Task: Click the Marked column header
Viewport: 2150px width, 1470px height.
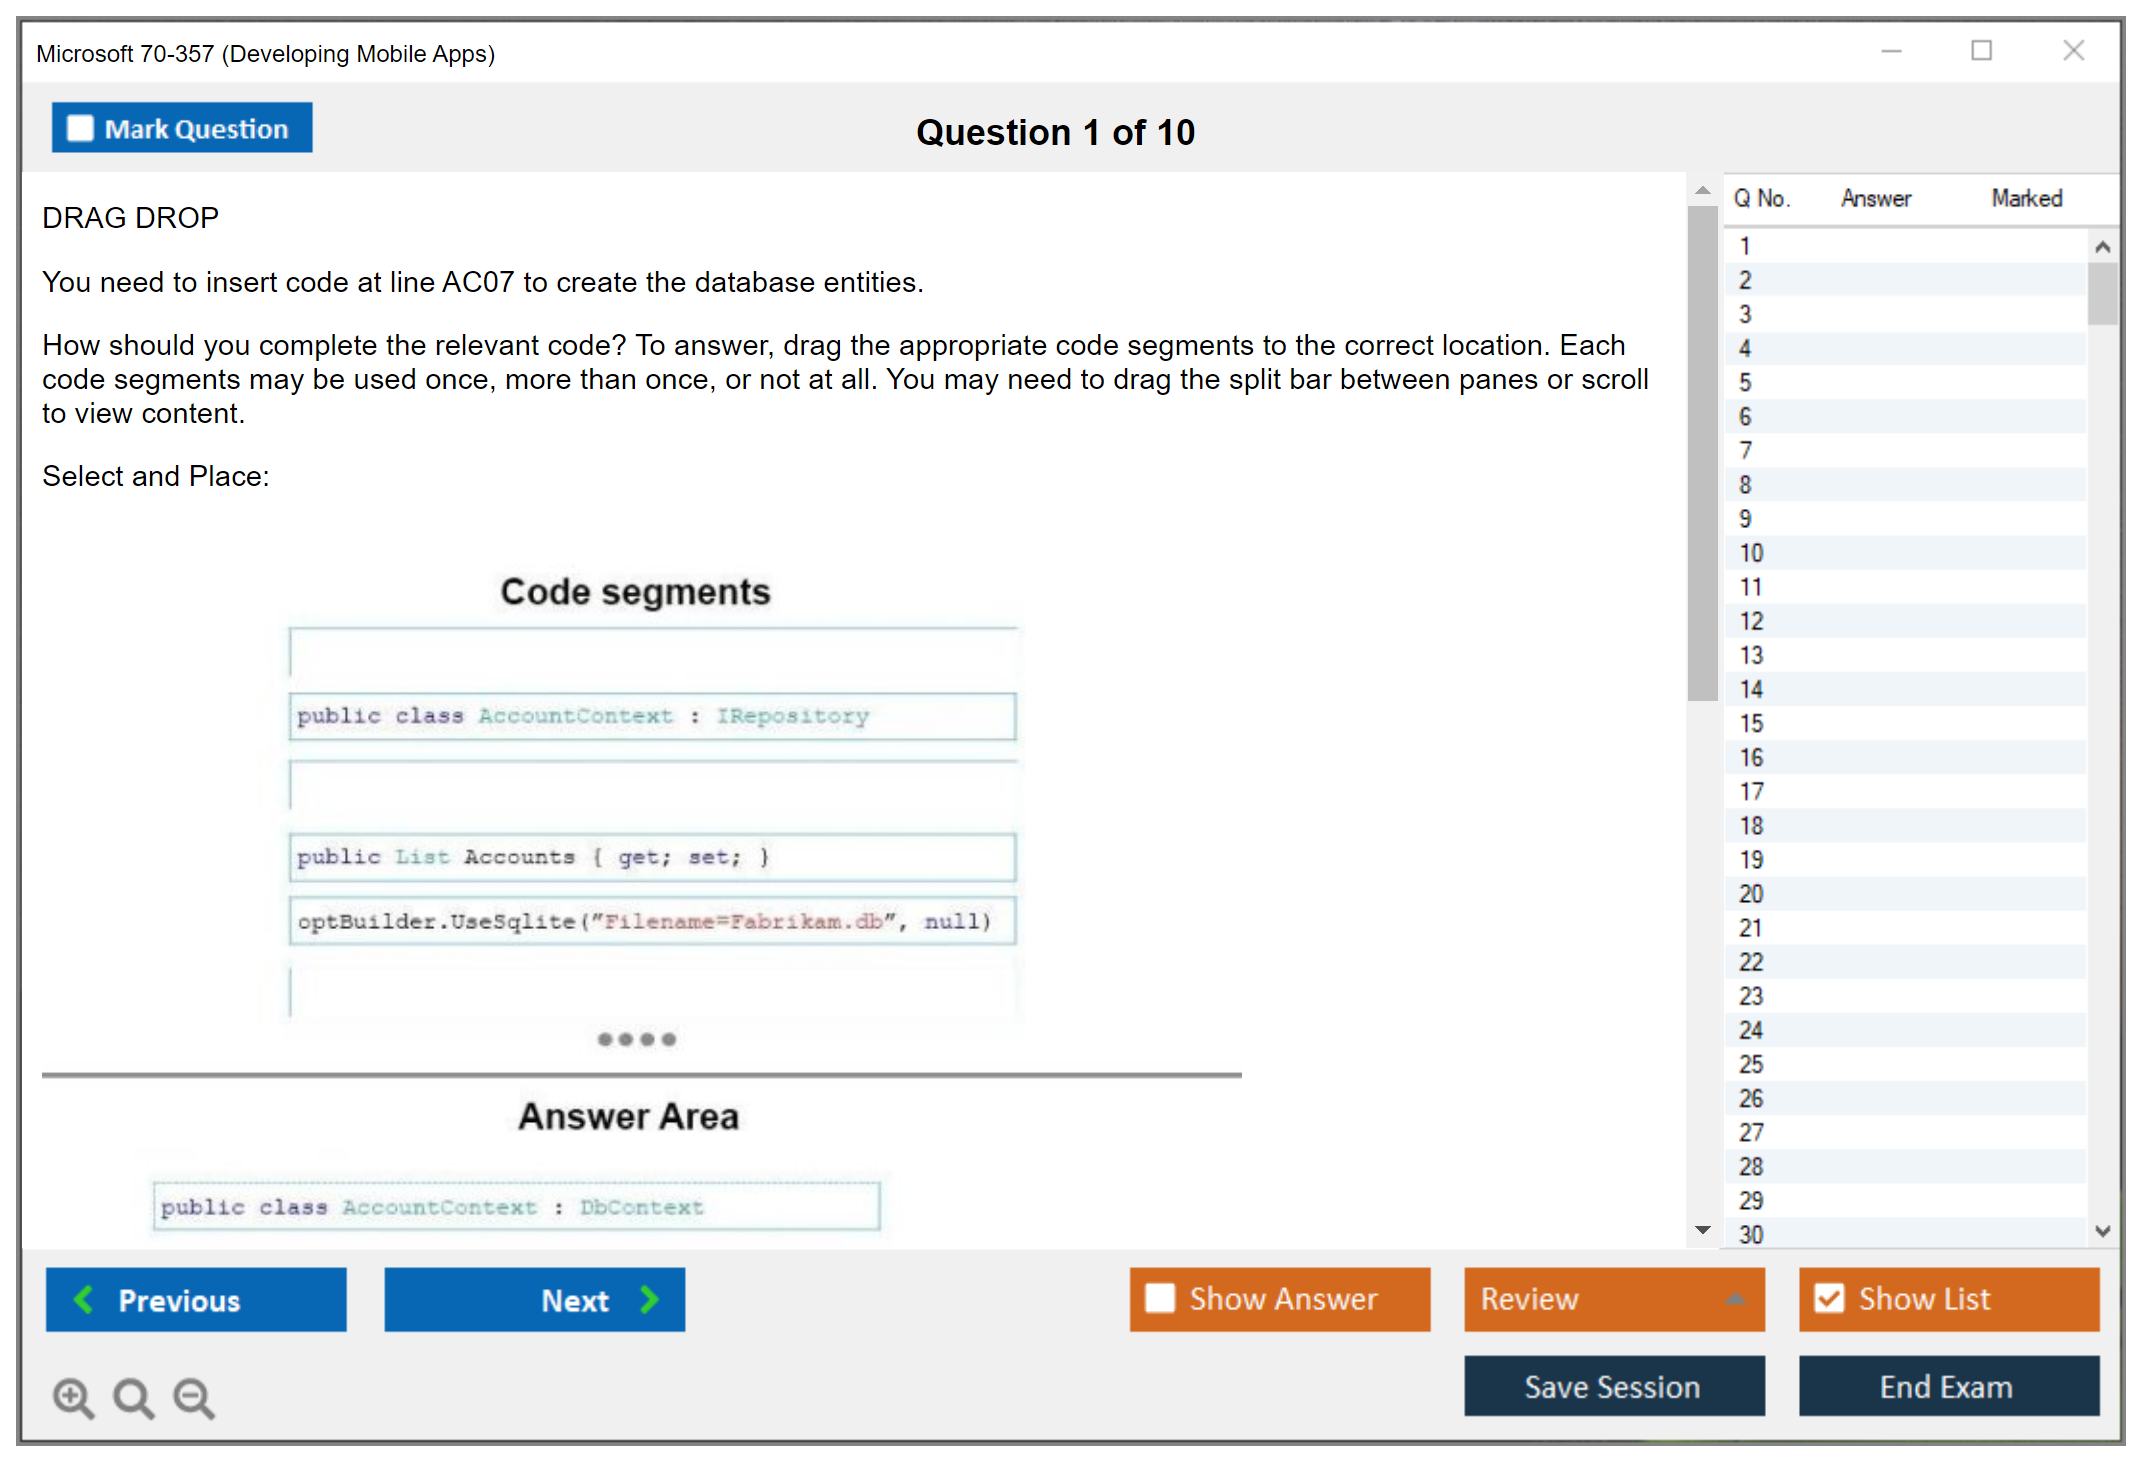Action: click(2026, 198)
